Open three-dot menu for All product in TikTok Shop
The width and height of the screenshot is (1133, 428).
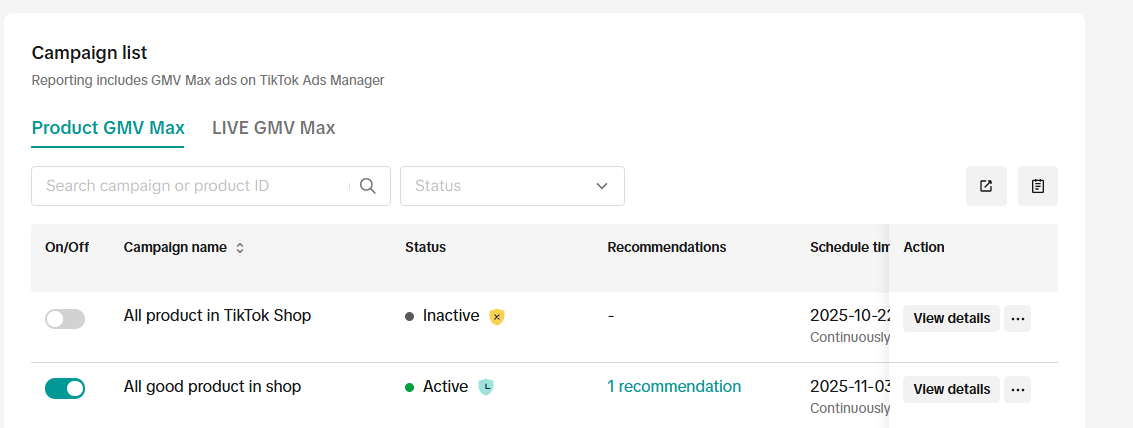pyautogui.click(x=1017, y=319)
